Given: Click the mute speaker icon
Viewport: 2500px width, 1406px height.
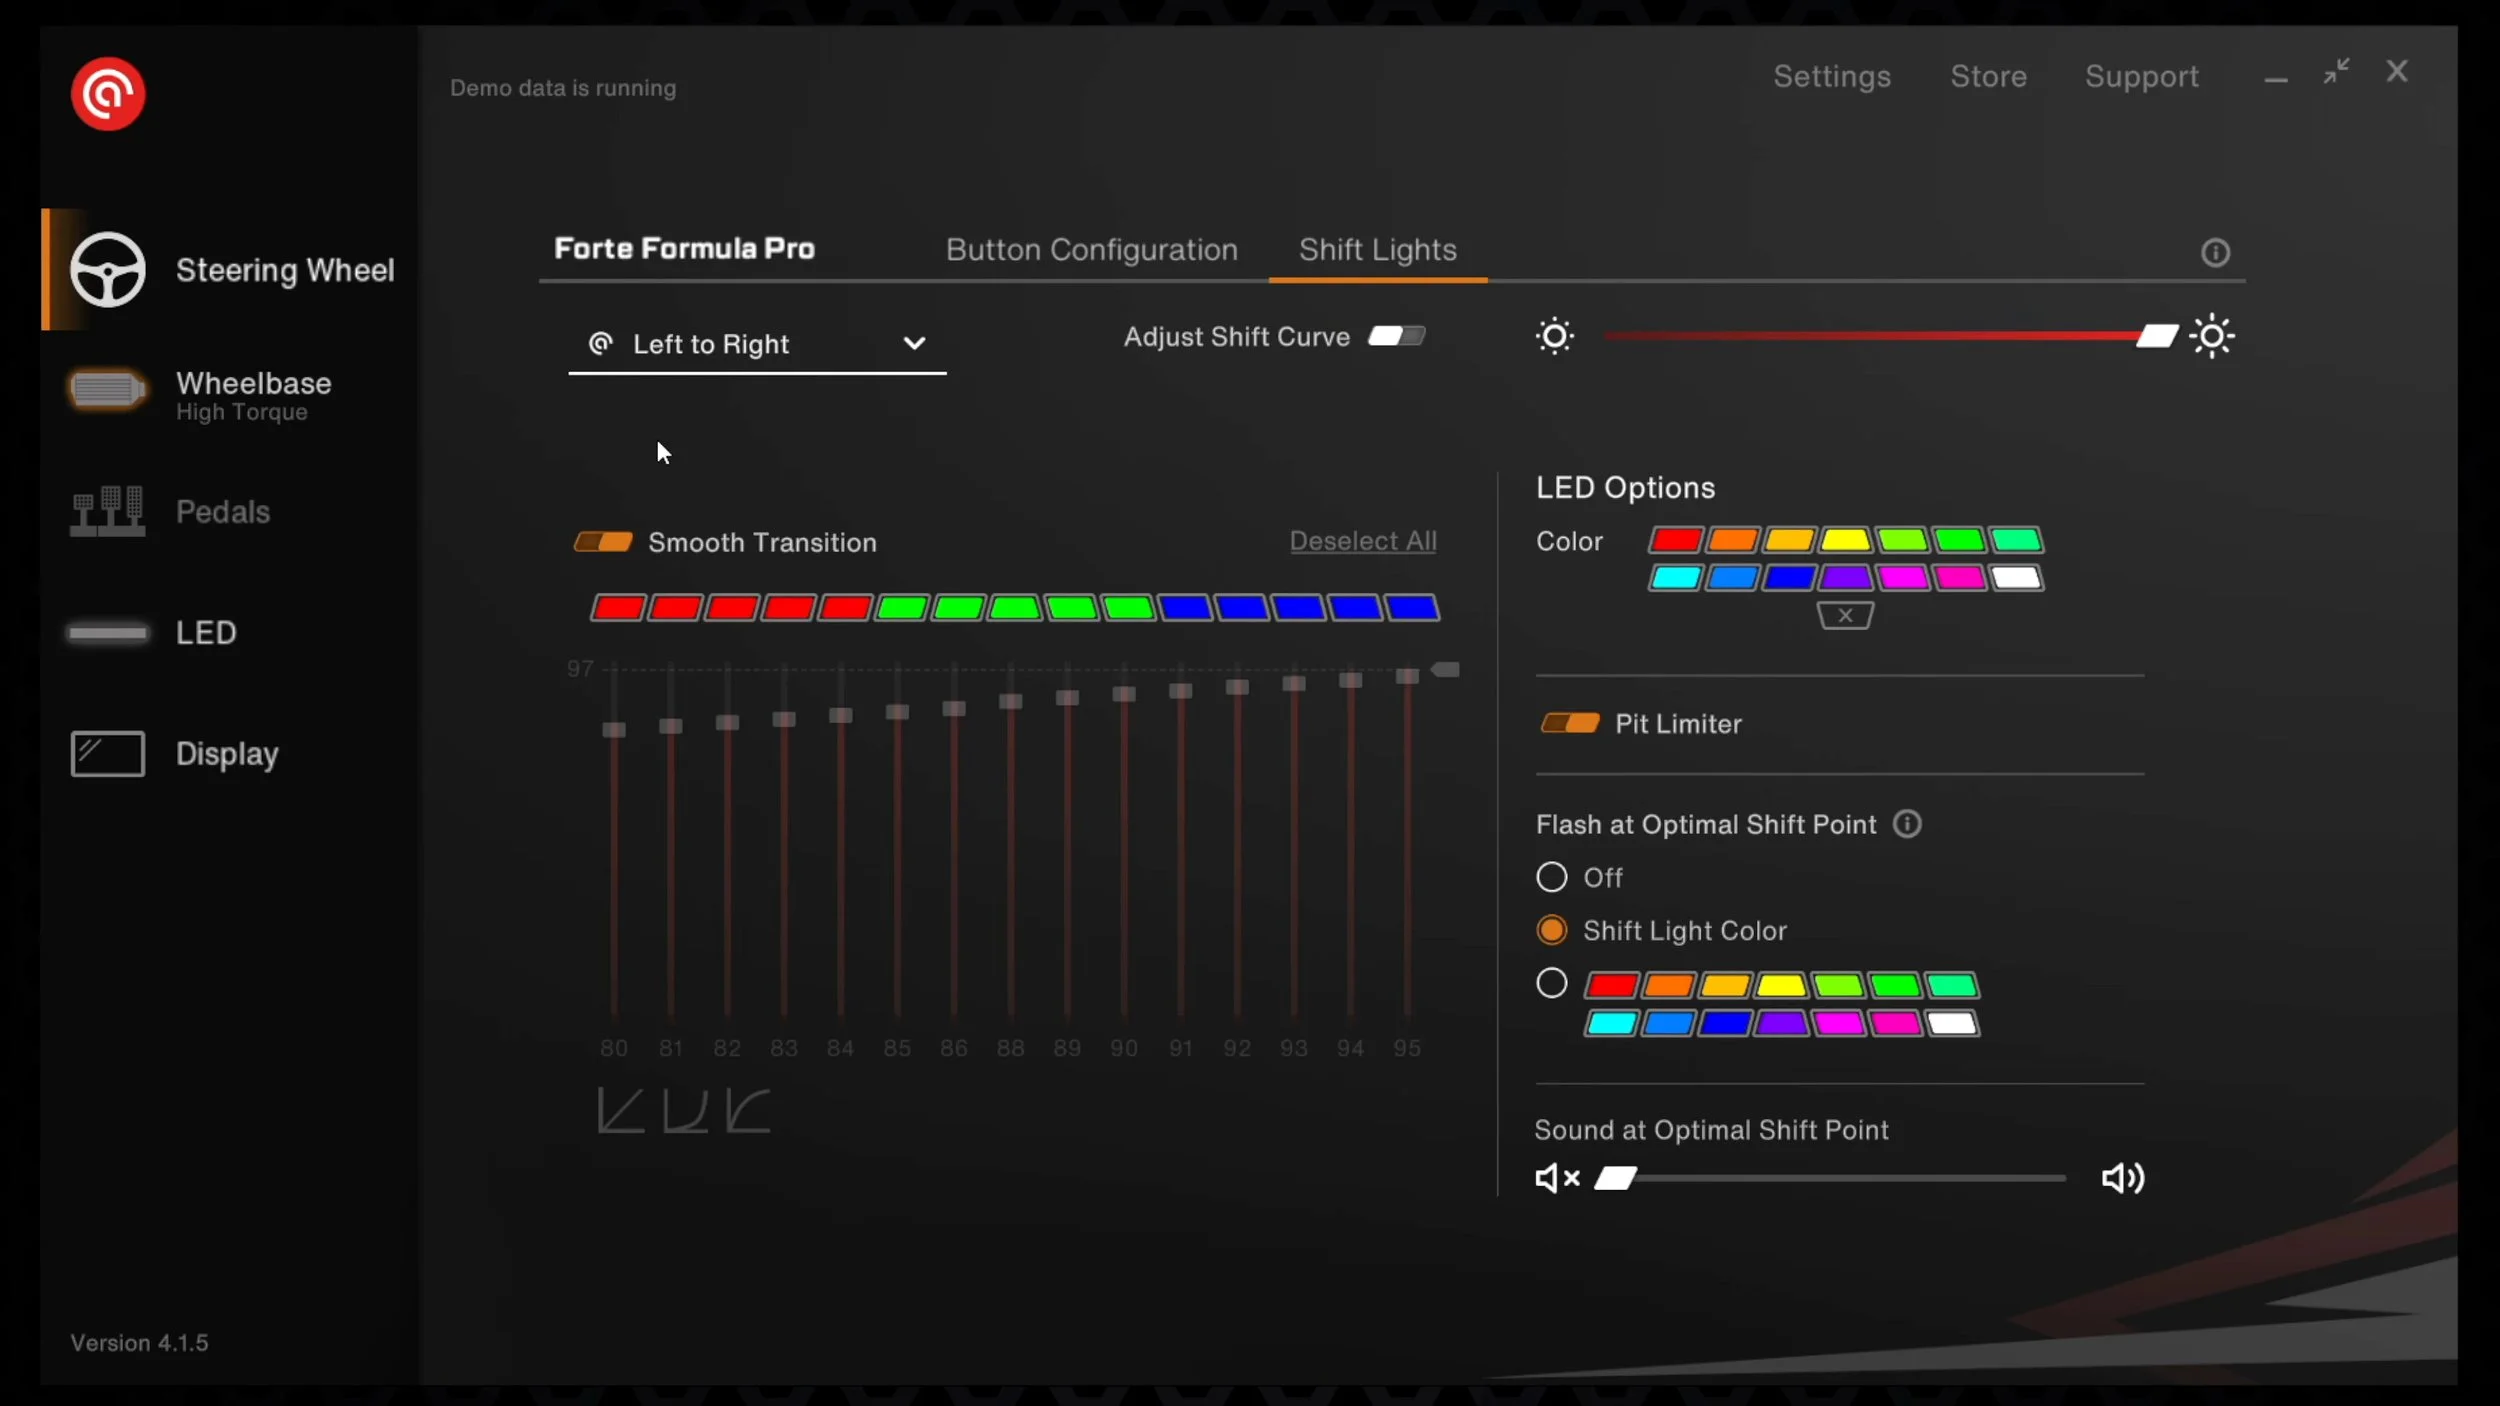Looking at the screenshot, I should pos(1557,1179).
